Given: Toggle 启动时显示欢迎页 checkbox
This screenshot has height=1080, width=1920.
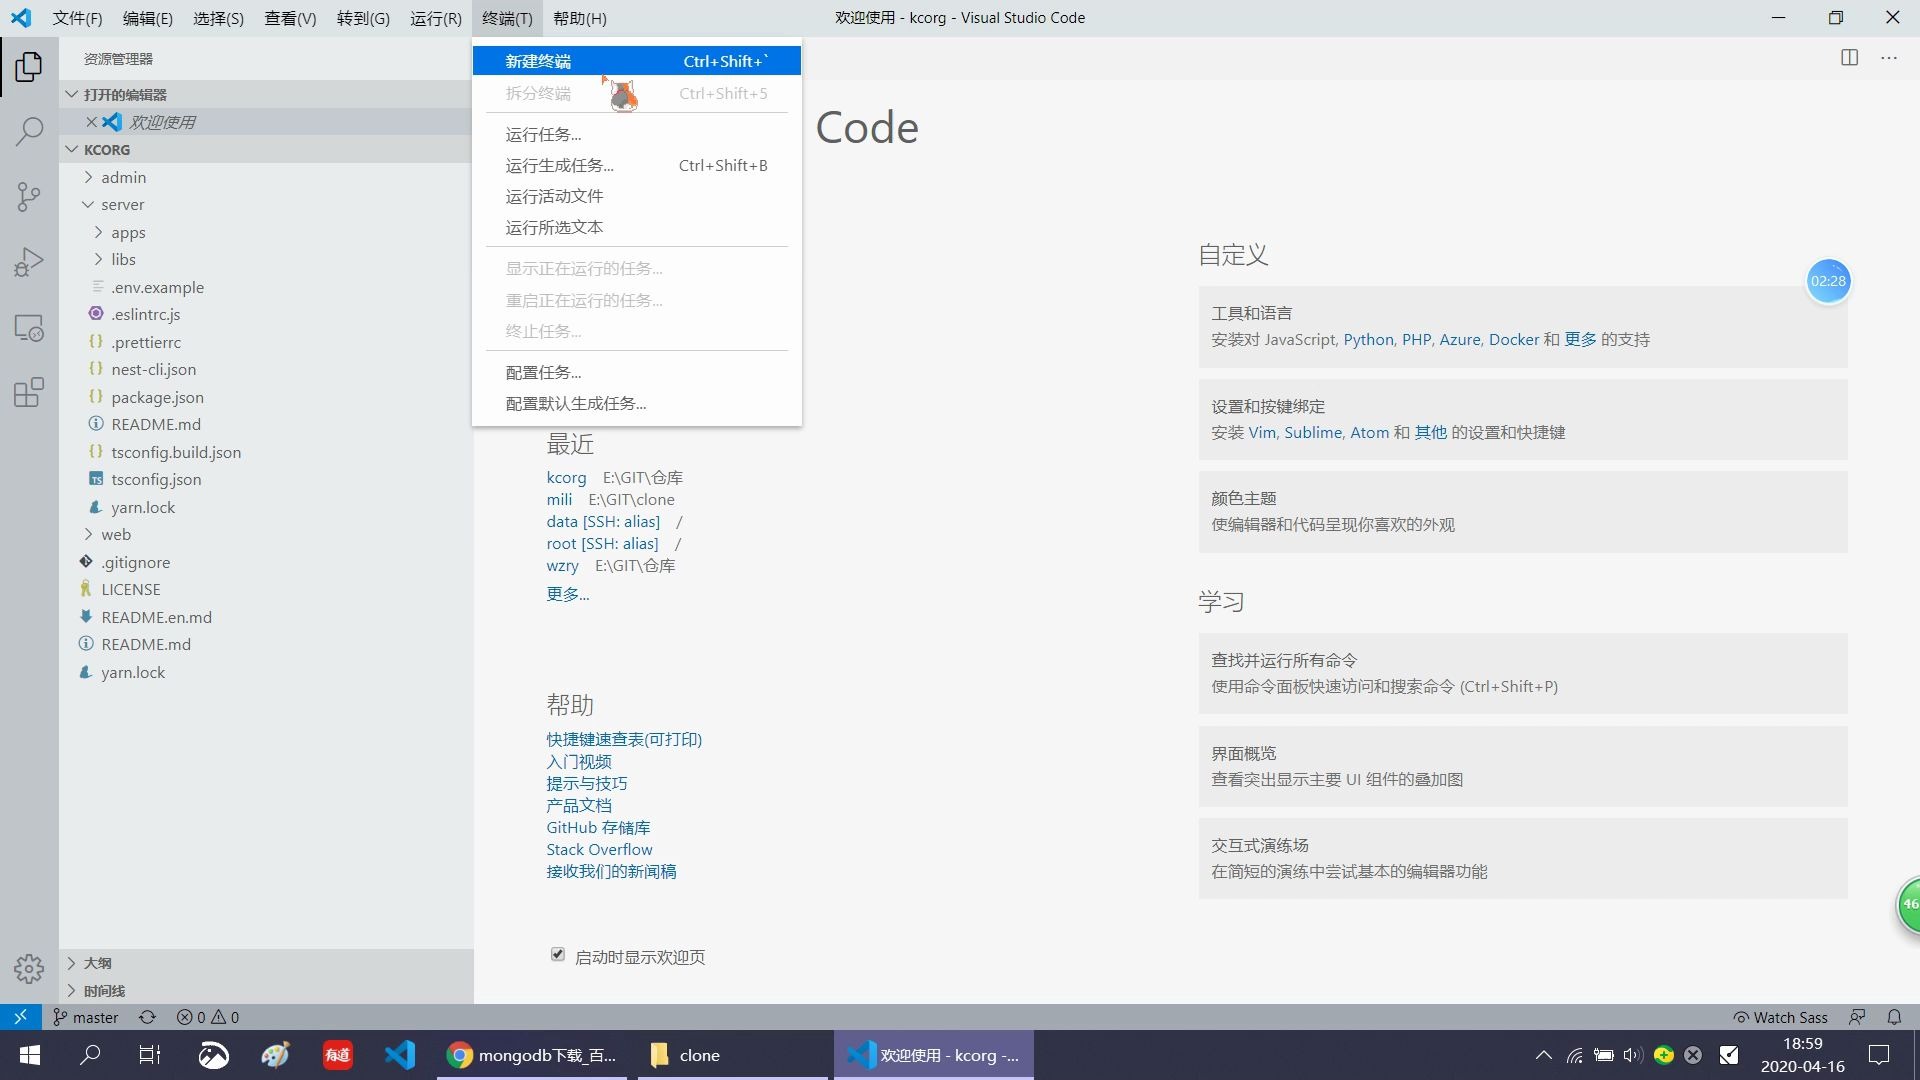Looking at the screenshot, I should click(x=558, y=955).
